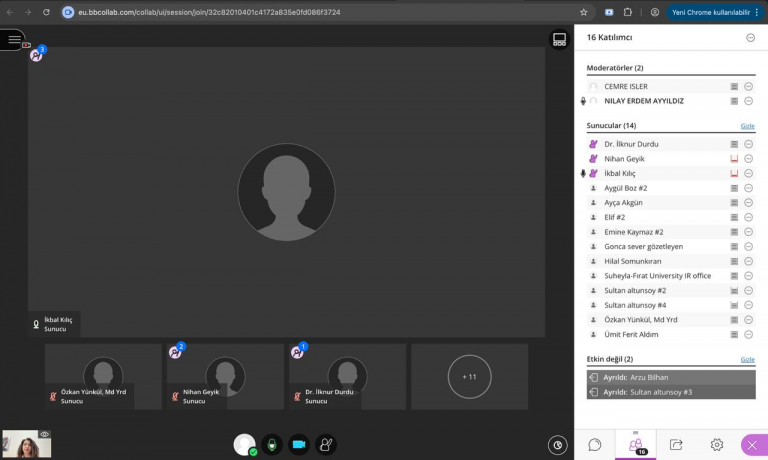Open My Settings gear icon

717,445
